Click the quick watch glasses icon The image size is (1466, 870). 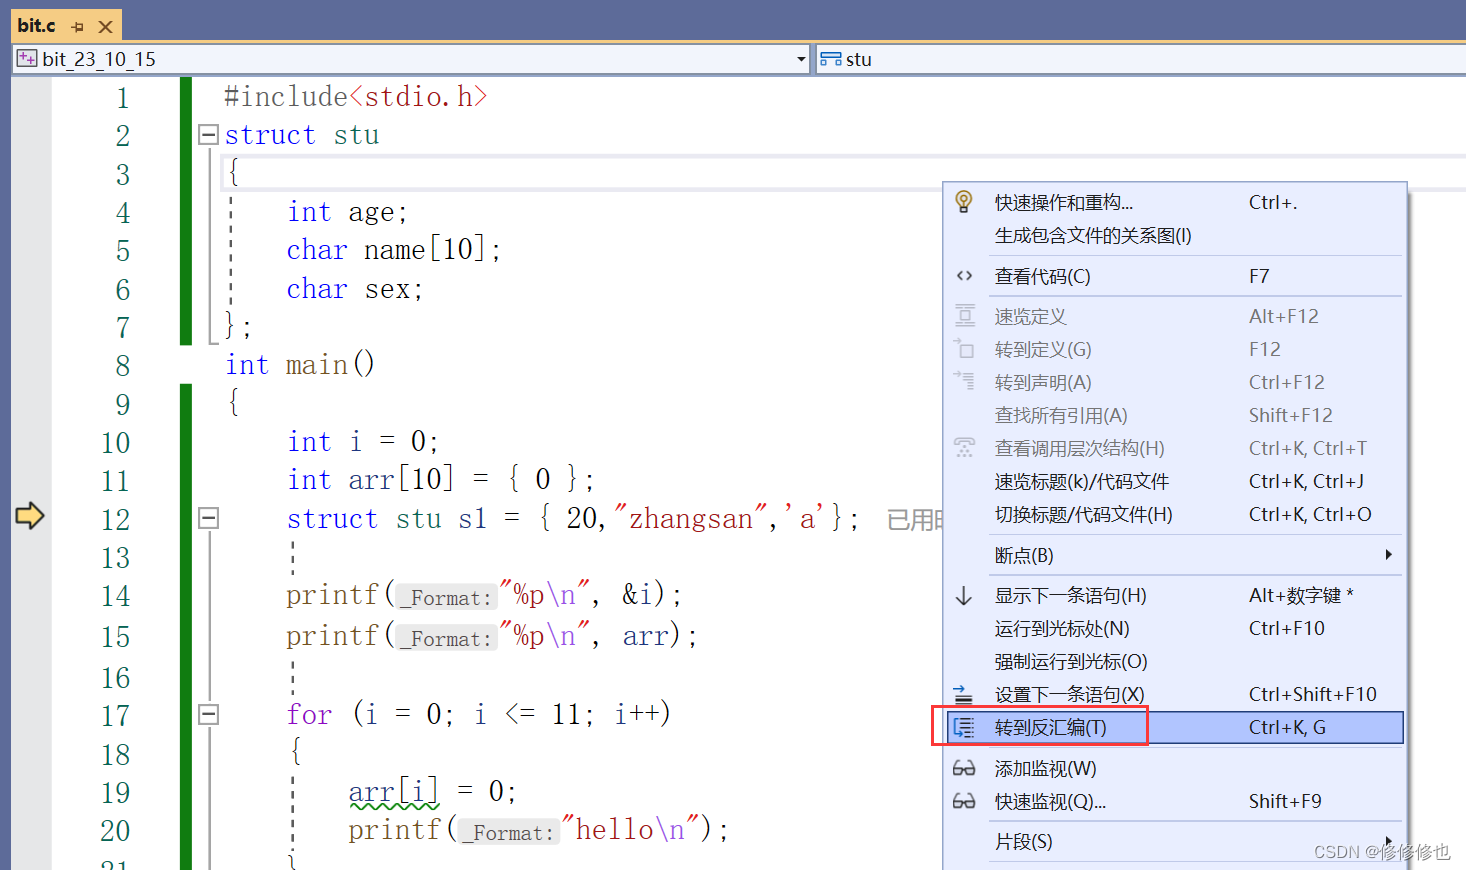(x=964, y=801)
